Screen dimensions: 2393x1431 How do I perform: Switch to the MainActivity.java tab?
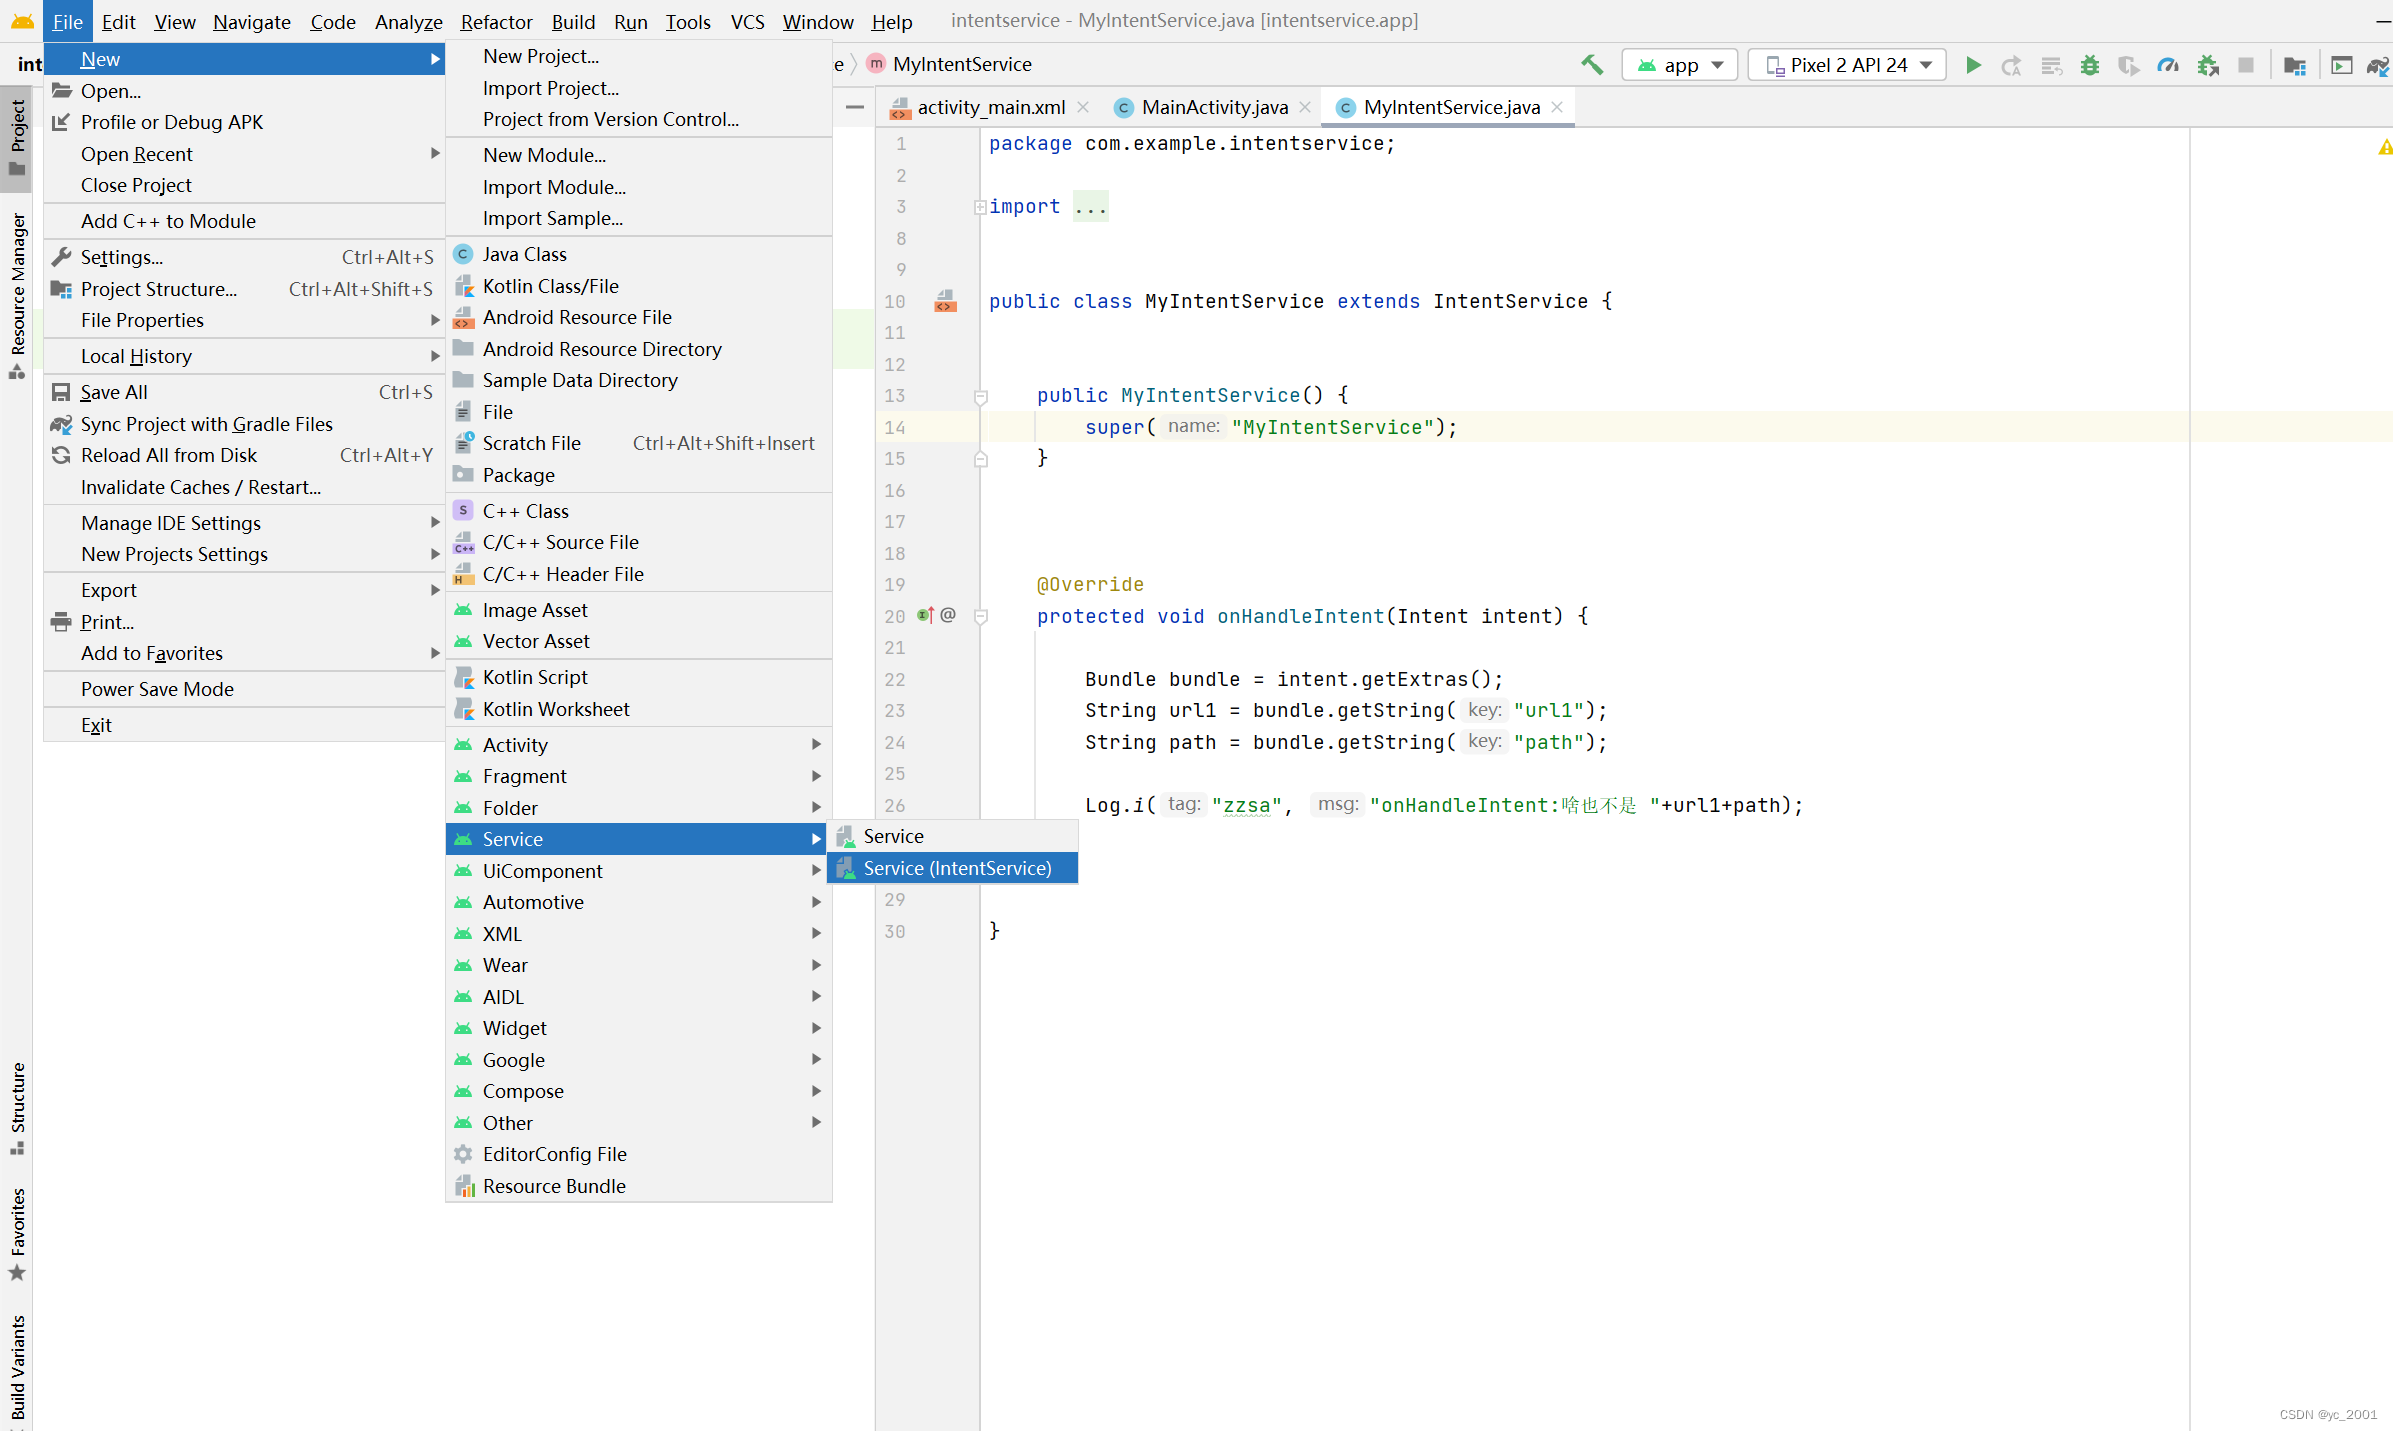tap(1213, 107)
